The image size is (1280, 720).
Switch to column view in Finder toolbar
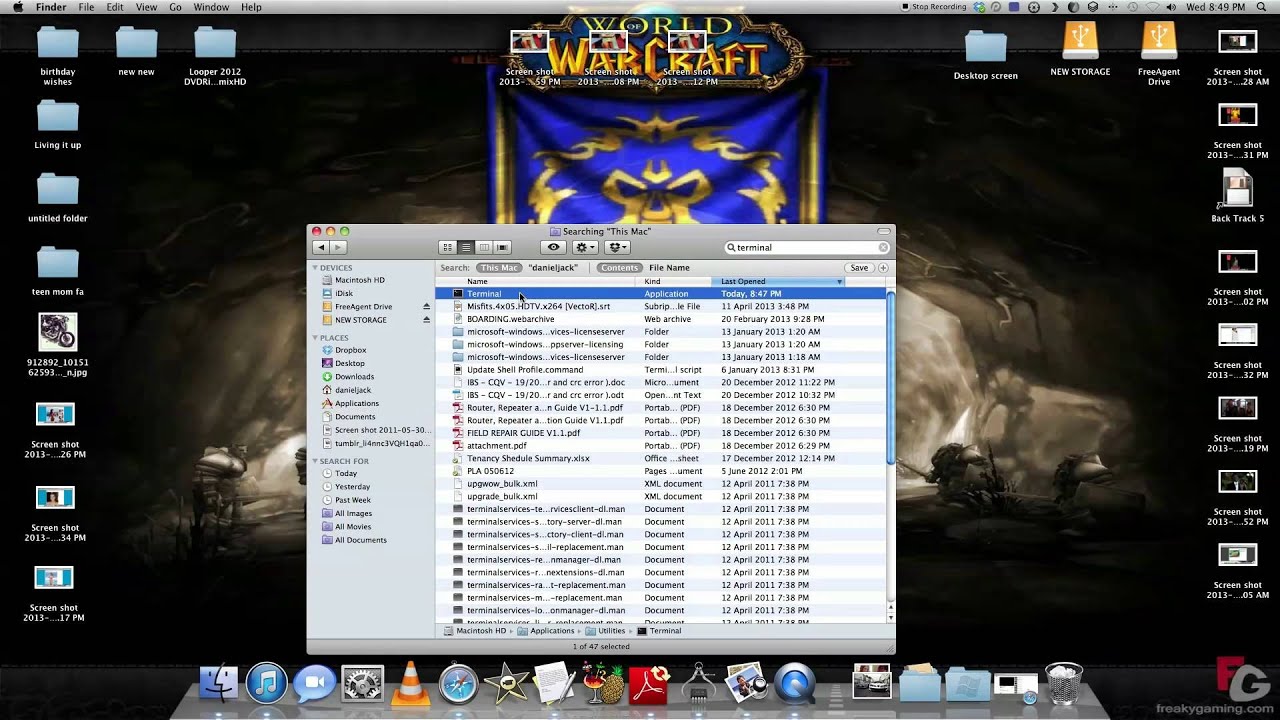coord(484,247)
